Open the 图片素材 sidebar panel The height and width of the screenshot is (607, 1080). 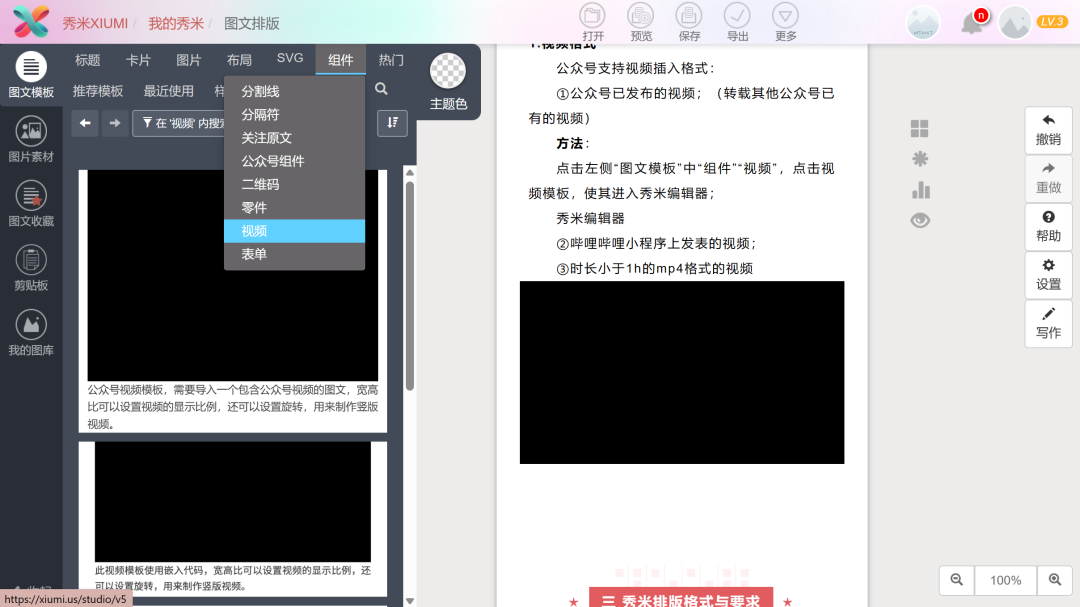point(31,139)
